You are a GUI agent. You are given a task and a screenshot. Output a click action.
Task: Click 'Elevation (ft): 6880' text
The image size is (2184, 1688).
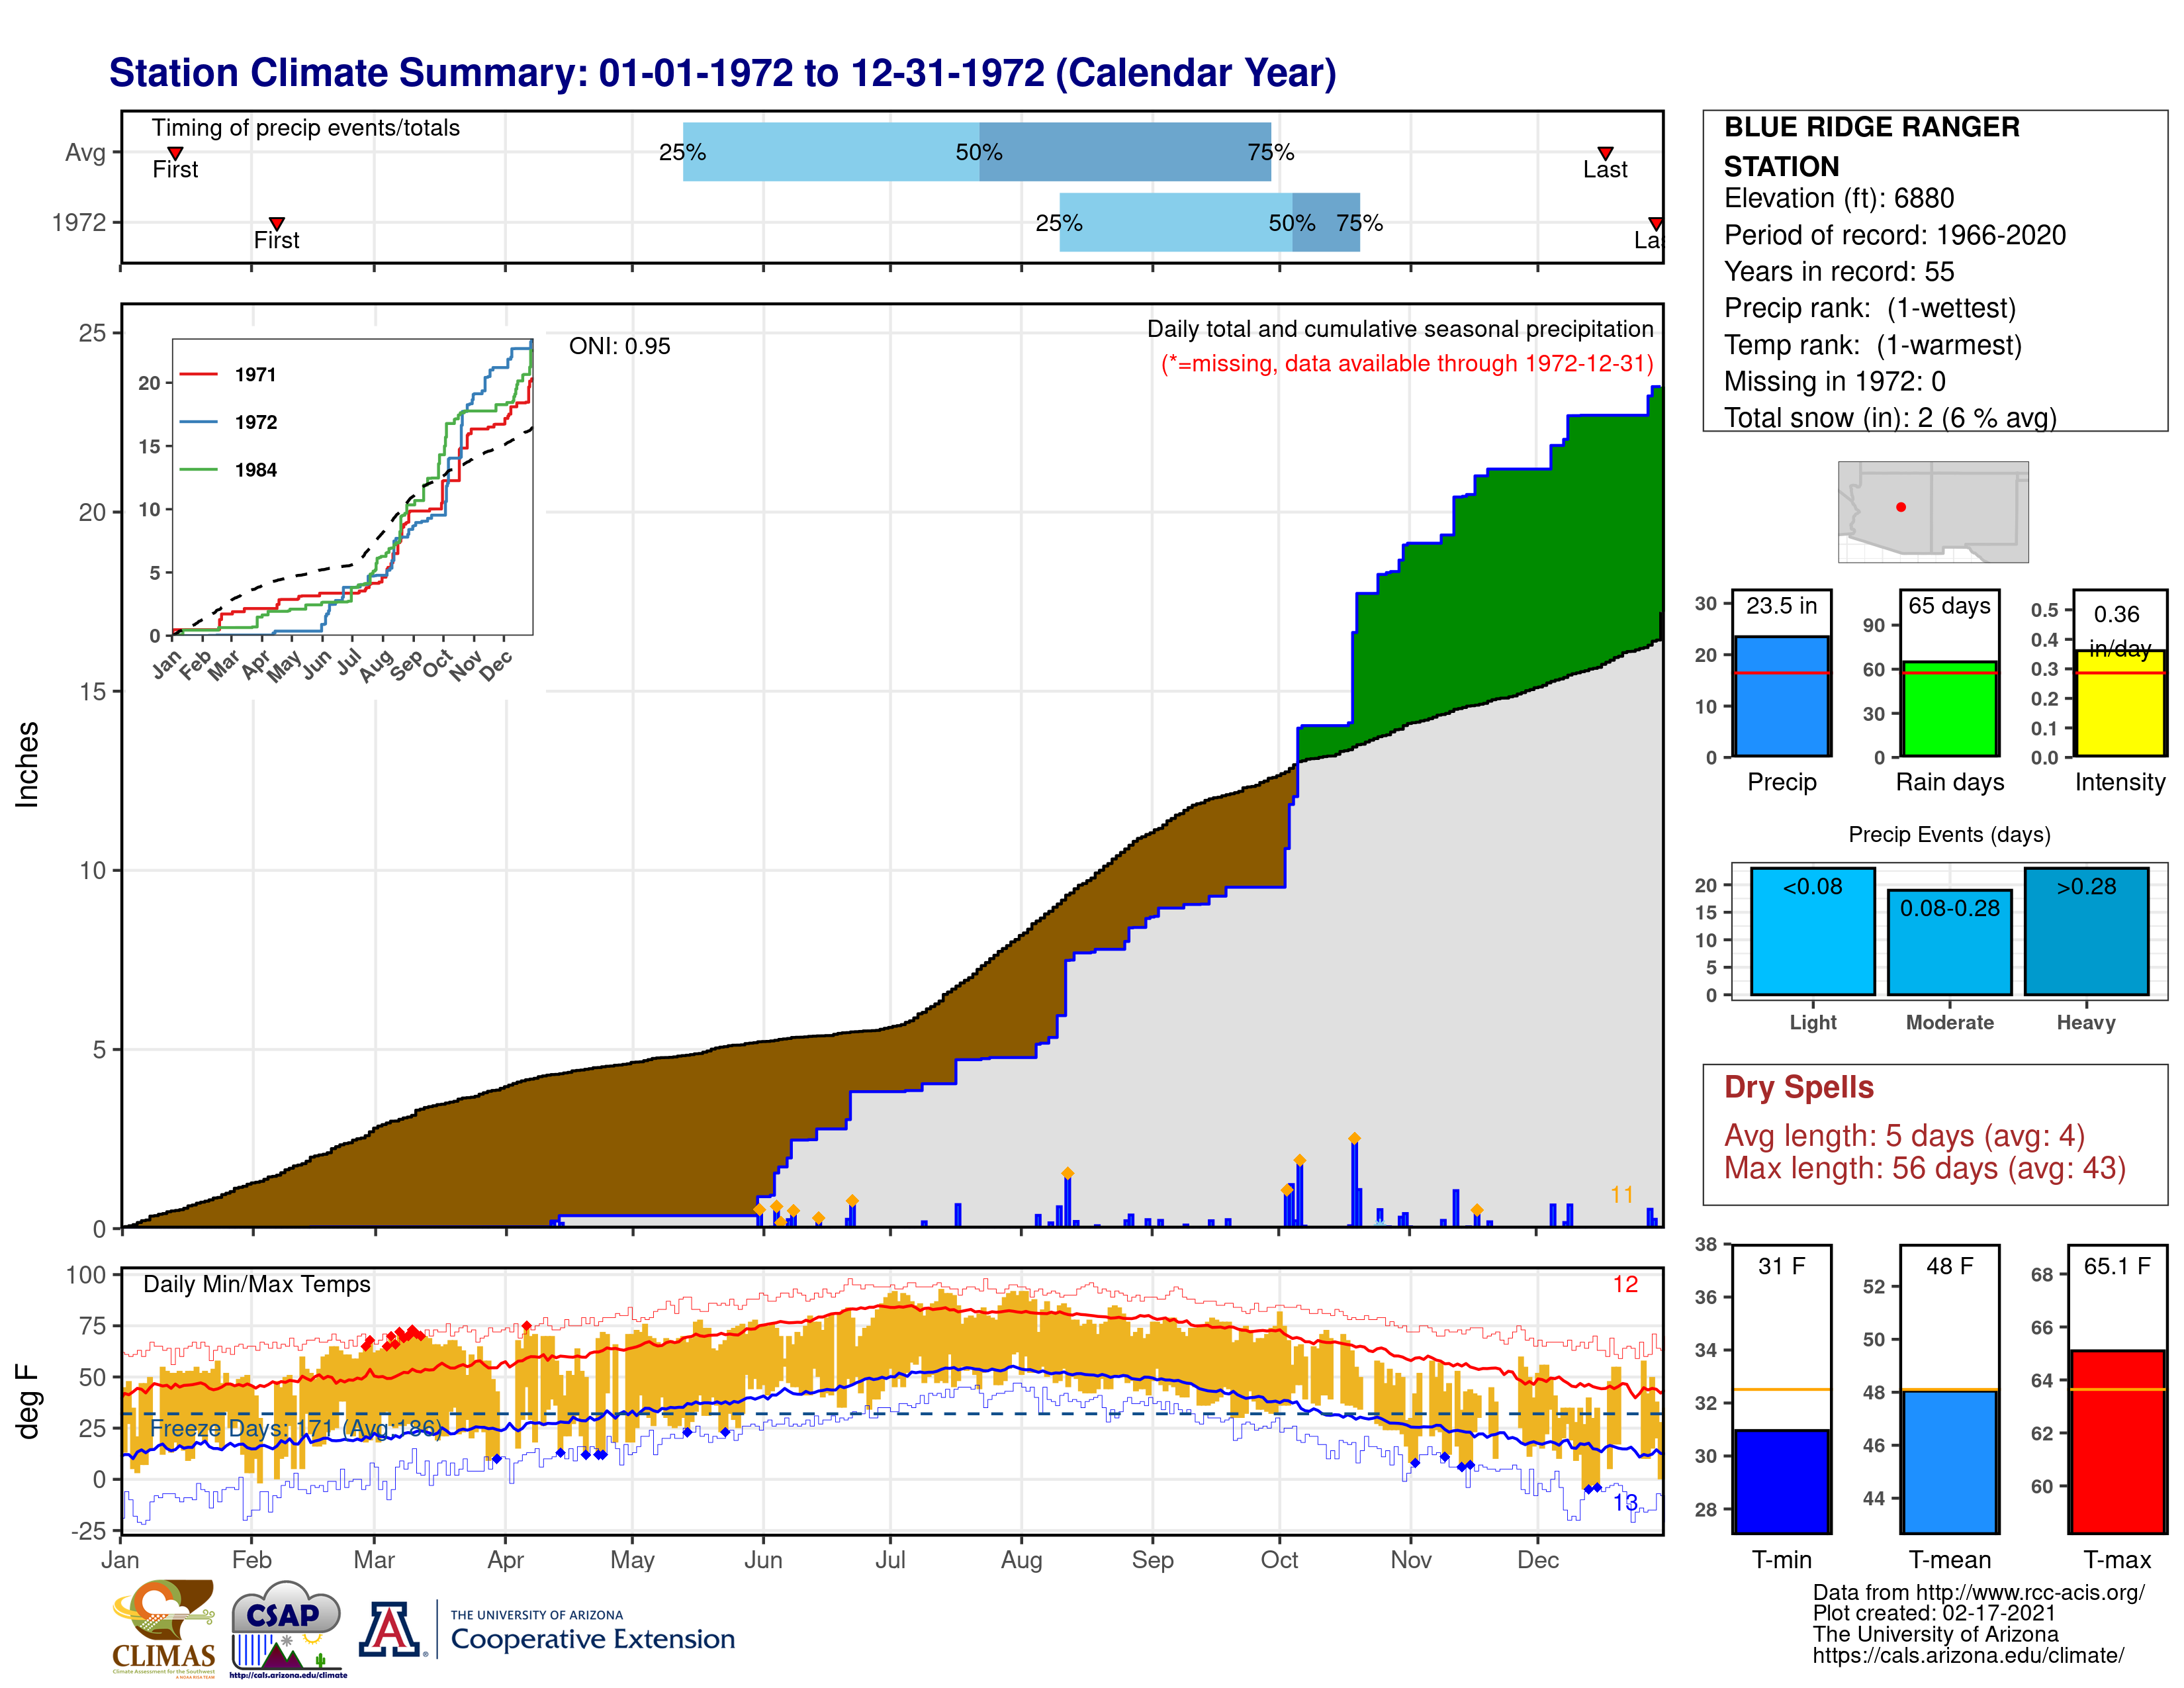click(x=1839, y=198)
